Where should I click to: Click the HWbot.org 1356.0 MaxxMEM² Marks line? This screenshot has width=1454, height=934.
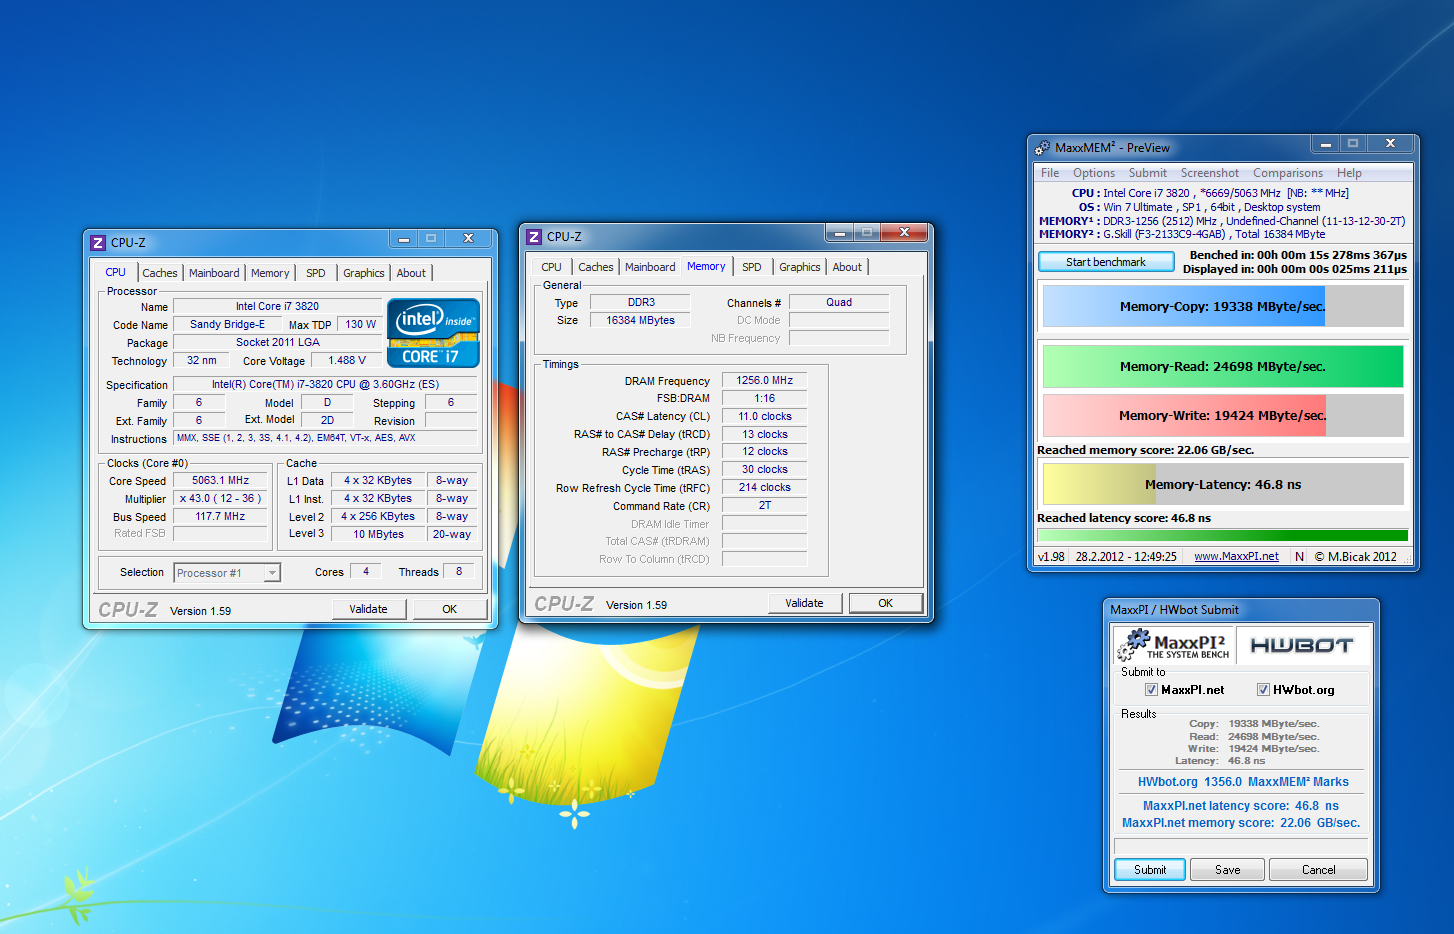coord(1243,782)
